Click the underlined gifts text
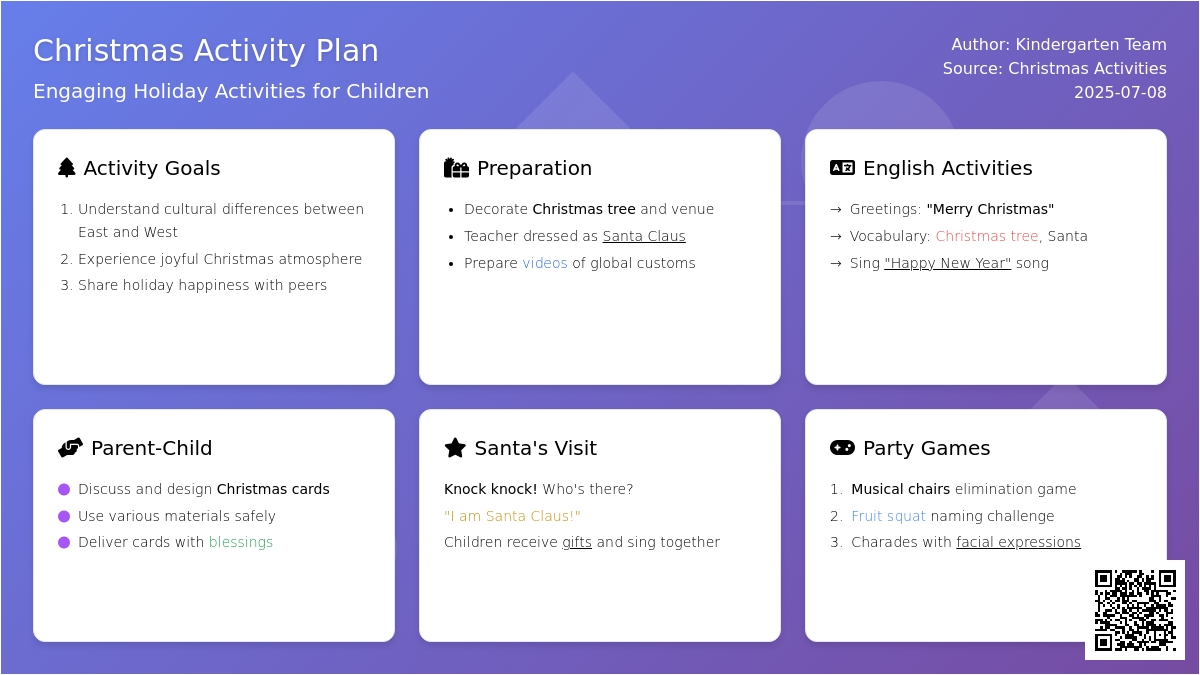1200x675 pixels. pyautogui.click(x=577, y=542)
